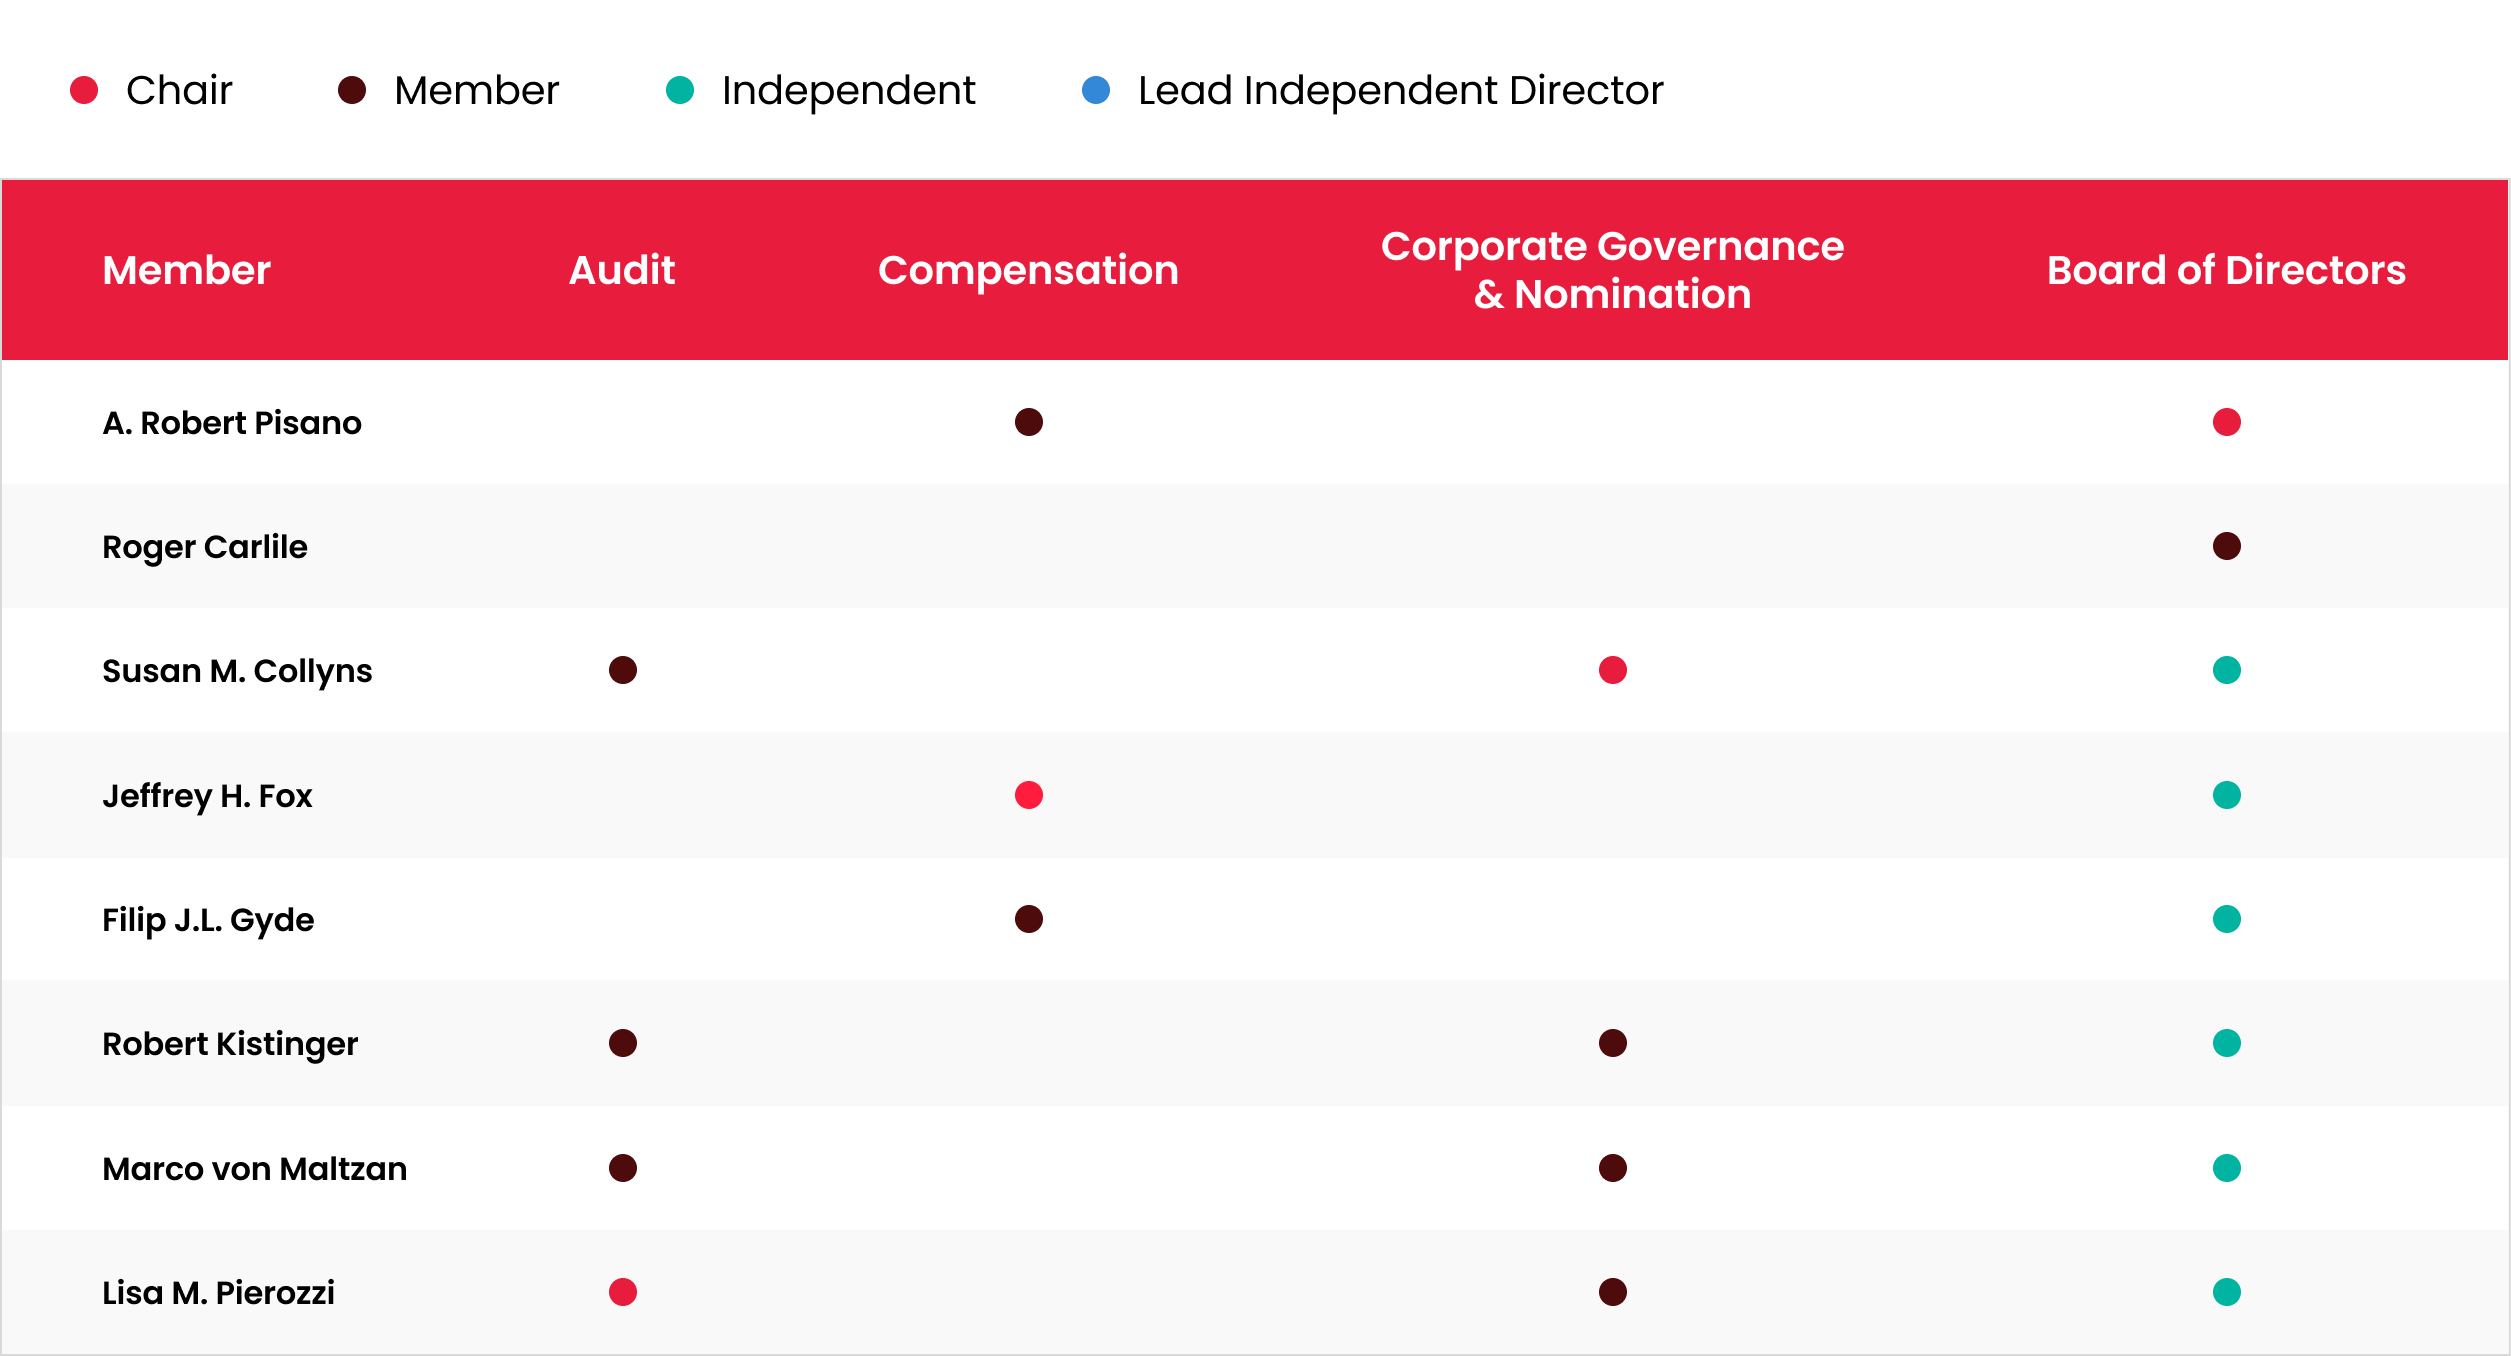This screenshot has width=2511, height=1356.
Task: Click Filip J.L. Gyde's Compensation dot
Action: pos(1028,919)
